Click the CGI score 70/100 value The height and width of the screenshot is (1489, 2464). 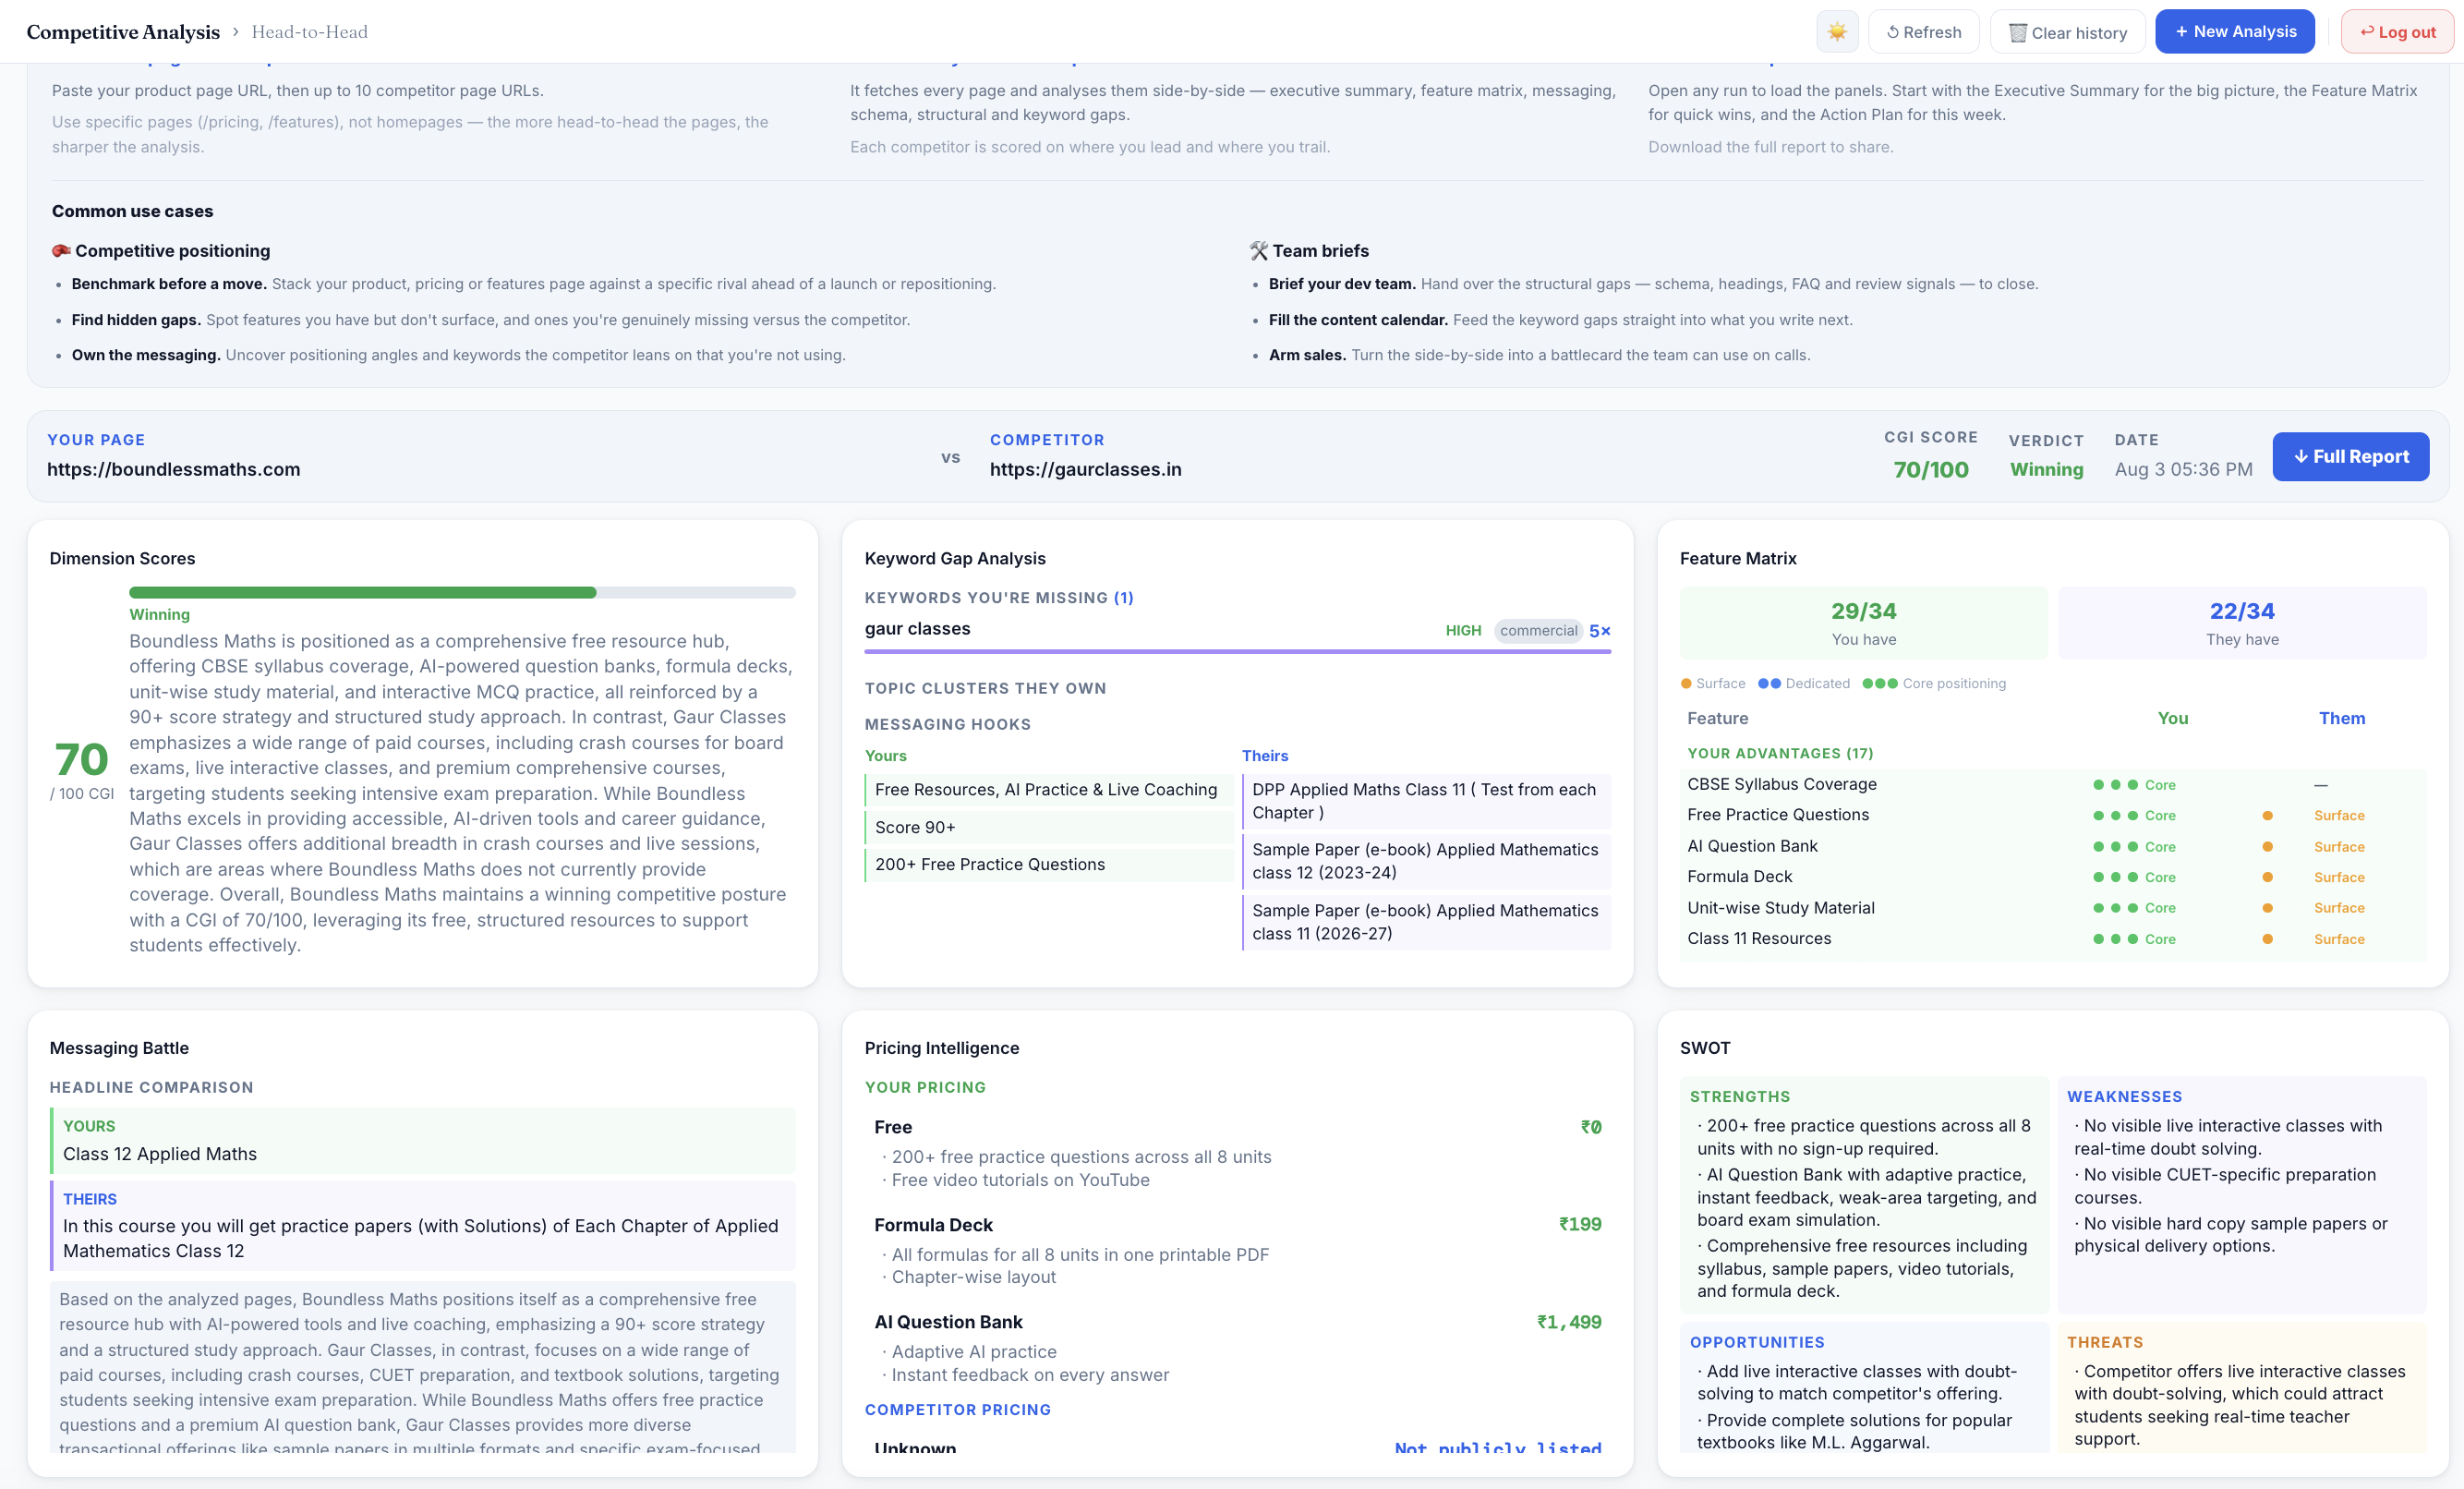1930,469
